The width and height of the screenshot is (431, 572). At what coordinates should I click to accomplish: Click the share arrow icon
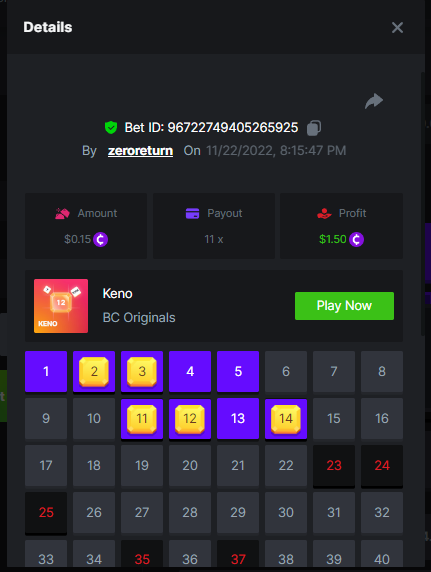click(x=374, y=101)
